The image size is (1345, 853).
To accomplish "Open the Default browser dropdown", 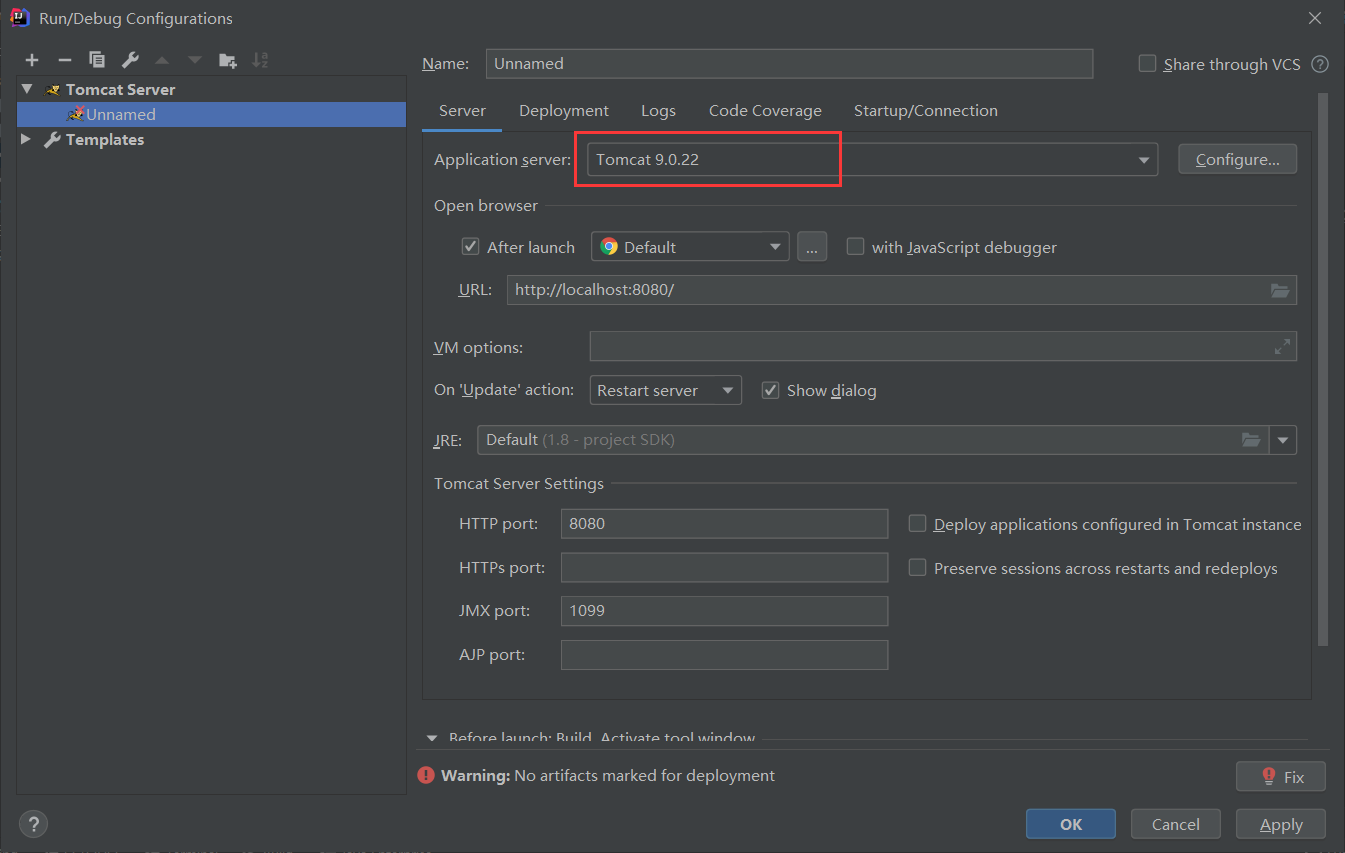I will pos(690,247).
